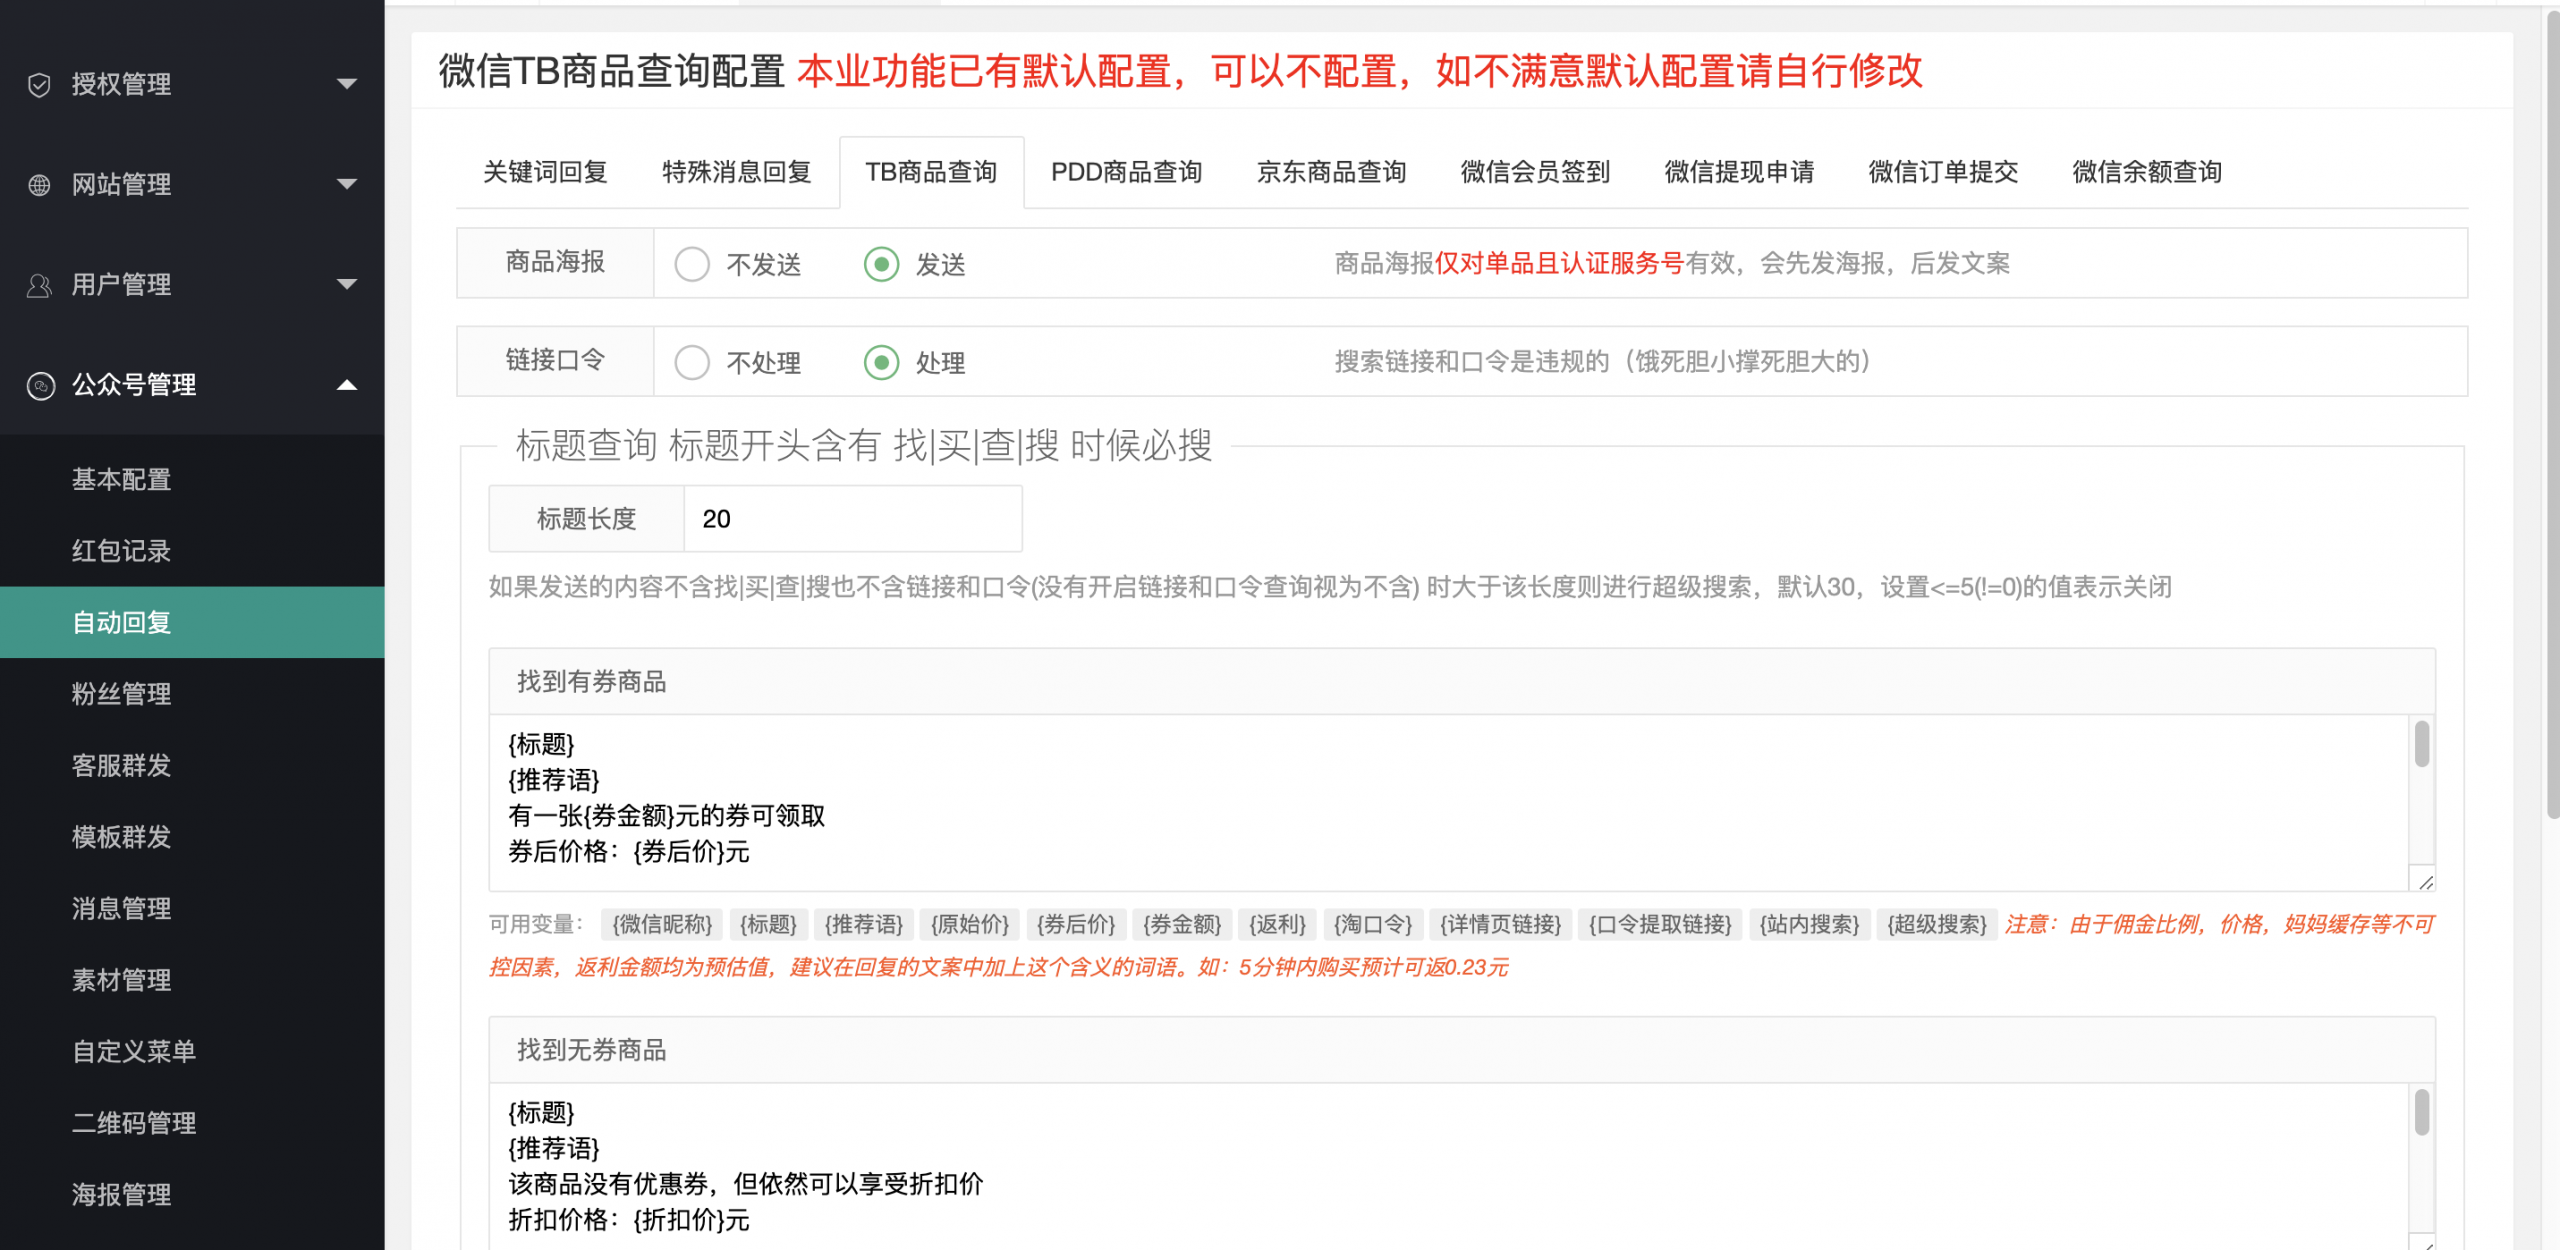Screen dimensions: 2560x1250
Task: Insert the {口令提取链接} variable tag
Action: pyautogui.click(x=1660, y=924)
